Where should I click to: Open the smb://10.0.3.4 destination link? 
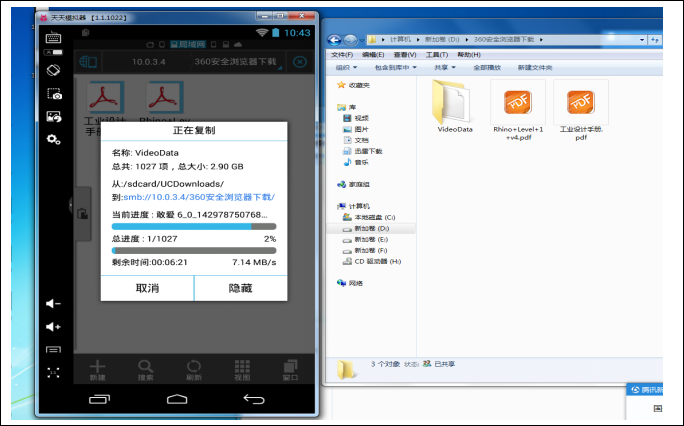click(x=199, y=197)
